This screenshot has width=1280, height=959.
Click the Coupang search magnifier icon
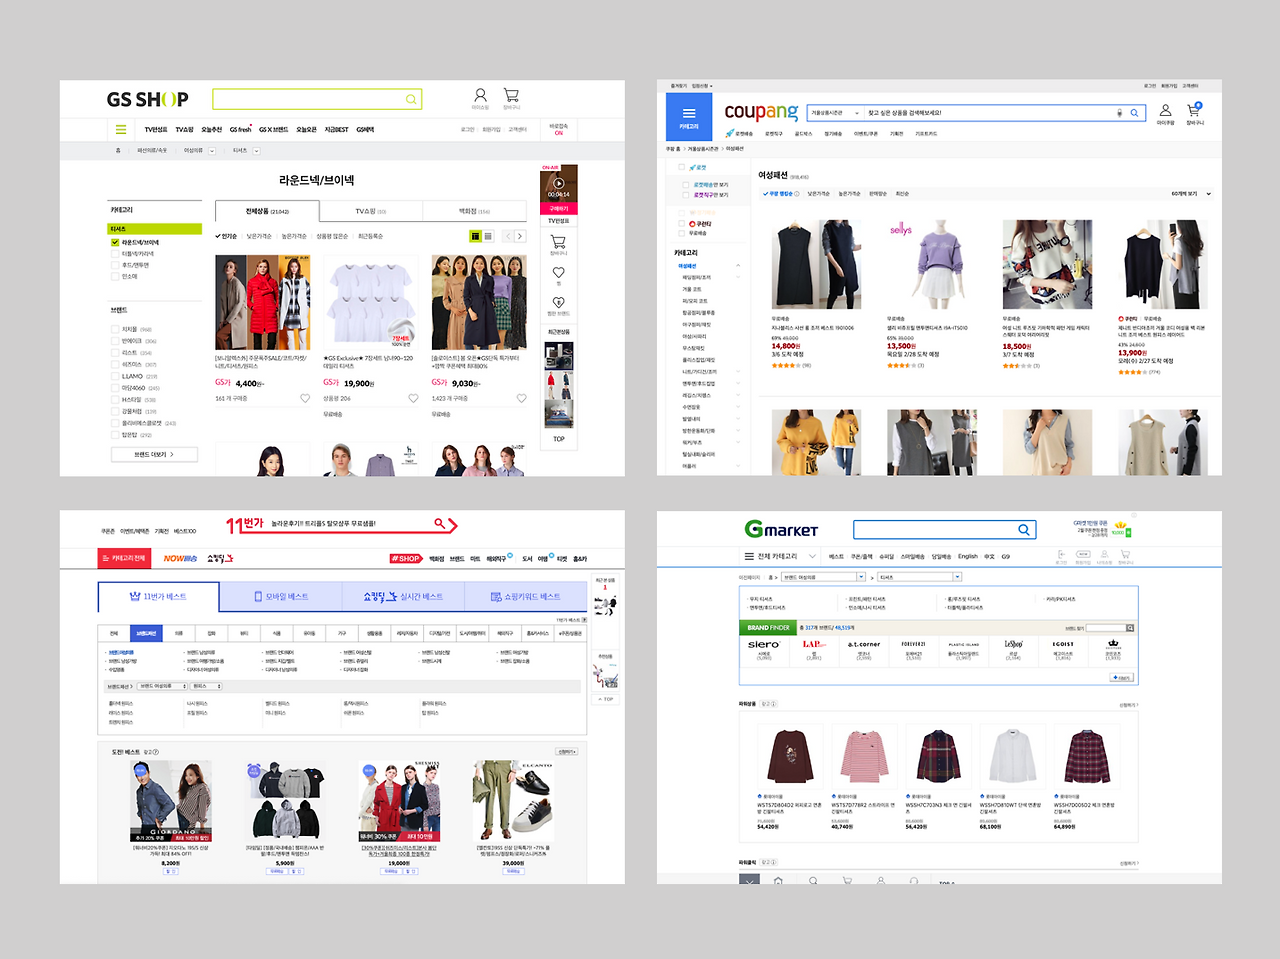(x=1134, y=113)
